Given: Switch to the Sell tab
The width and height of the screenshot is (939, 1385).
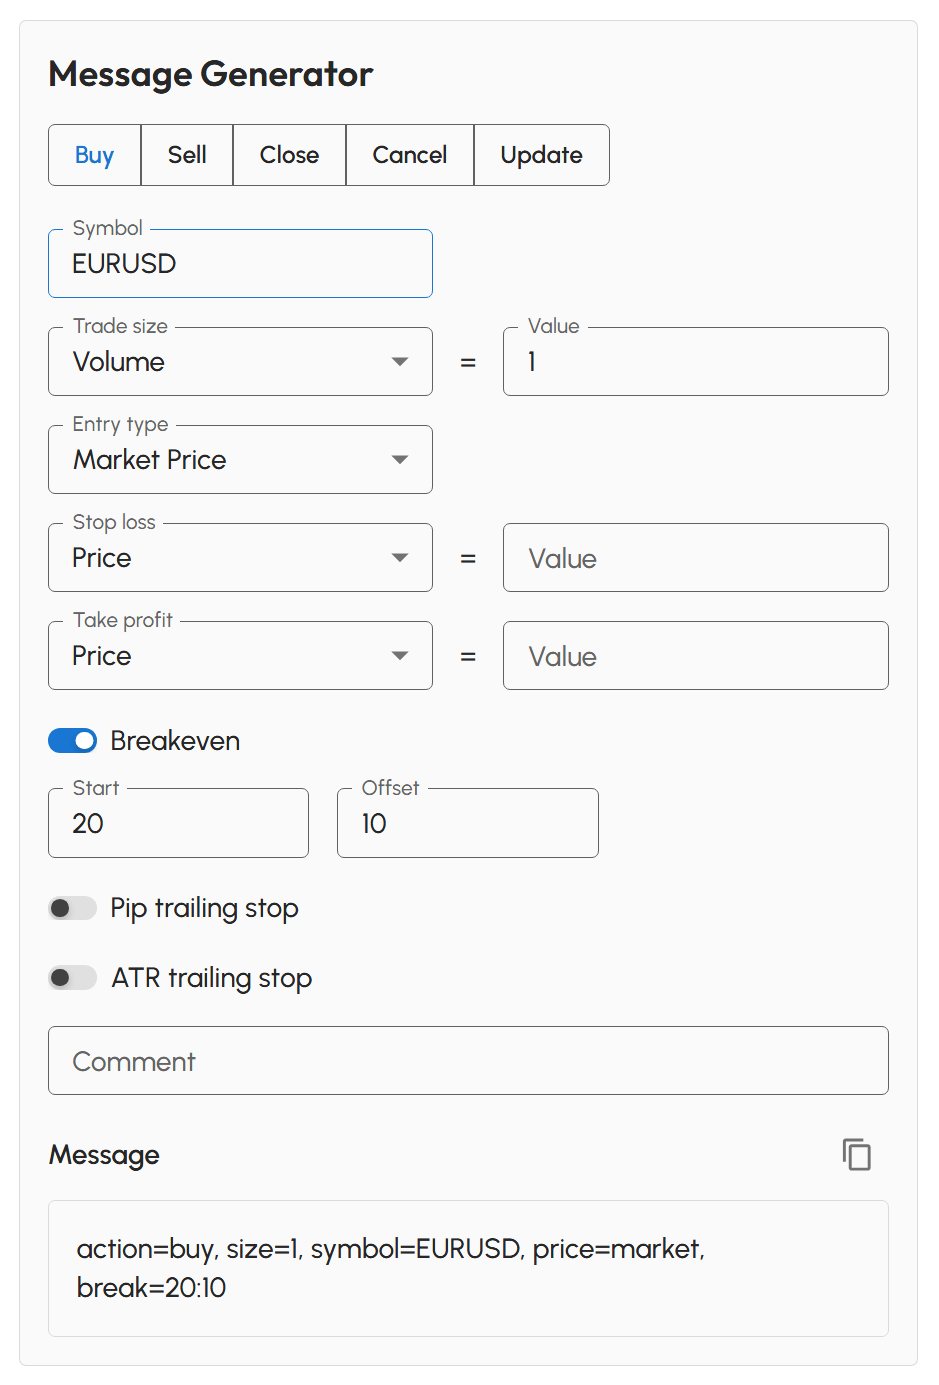Looking at the screenshot, I should (x=186, y=155).
